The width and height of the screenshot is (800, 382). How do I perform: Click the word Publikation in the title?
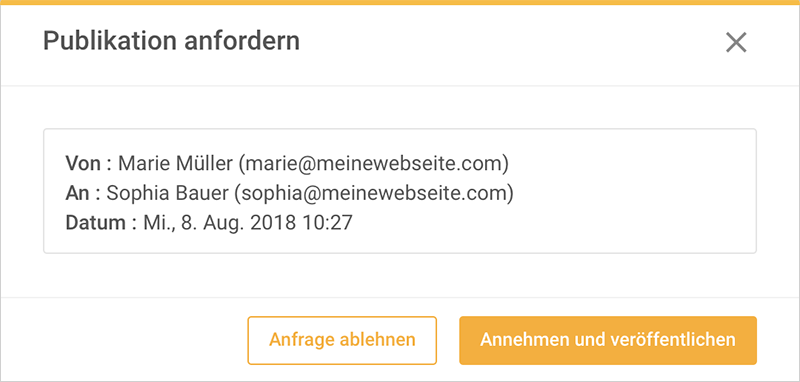111,41
